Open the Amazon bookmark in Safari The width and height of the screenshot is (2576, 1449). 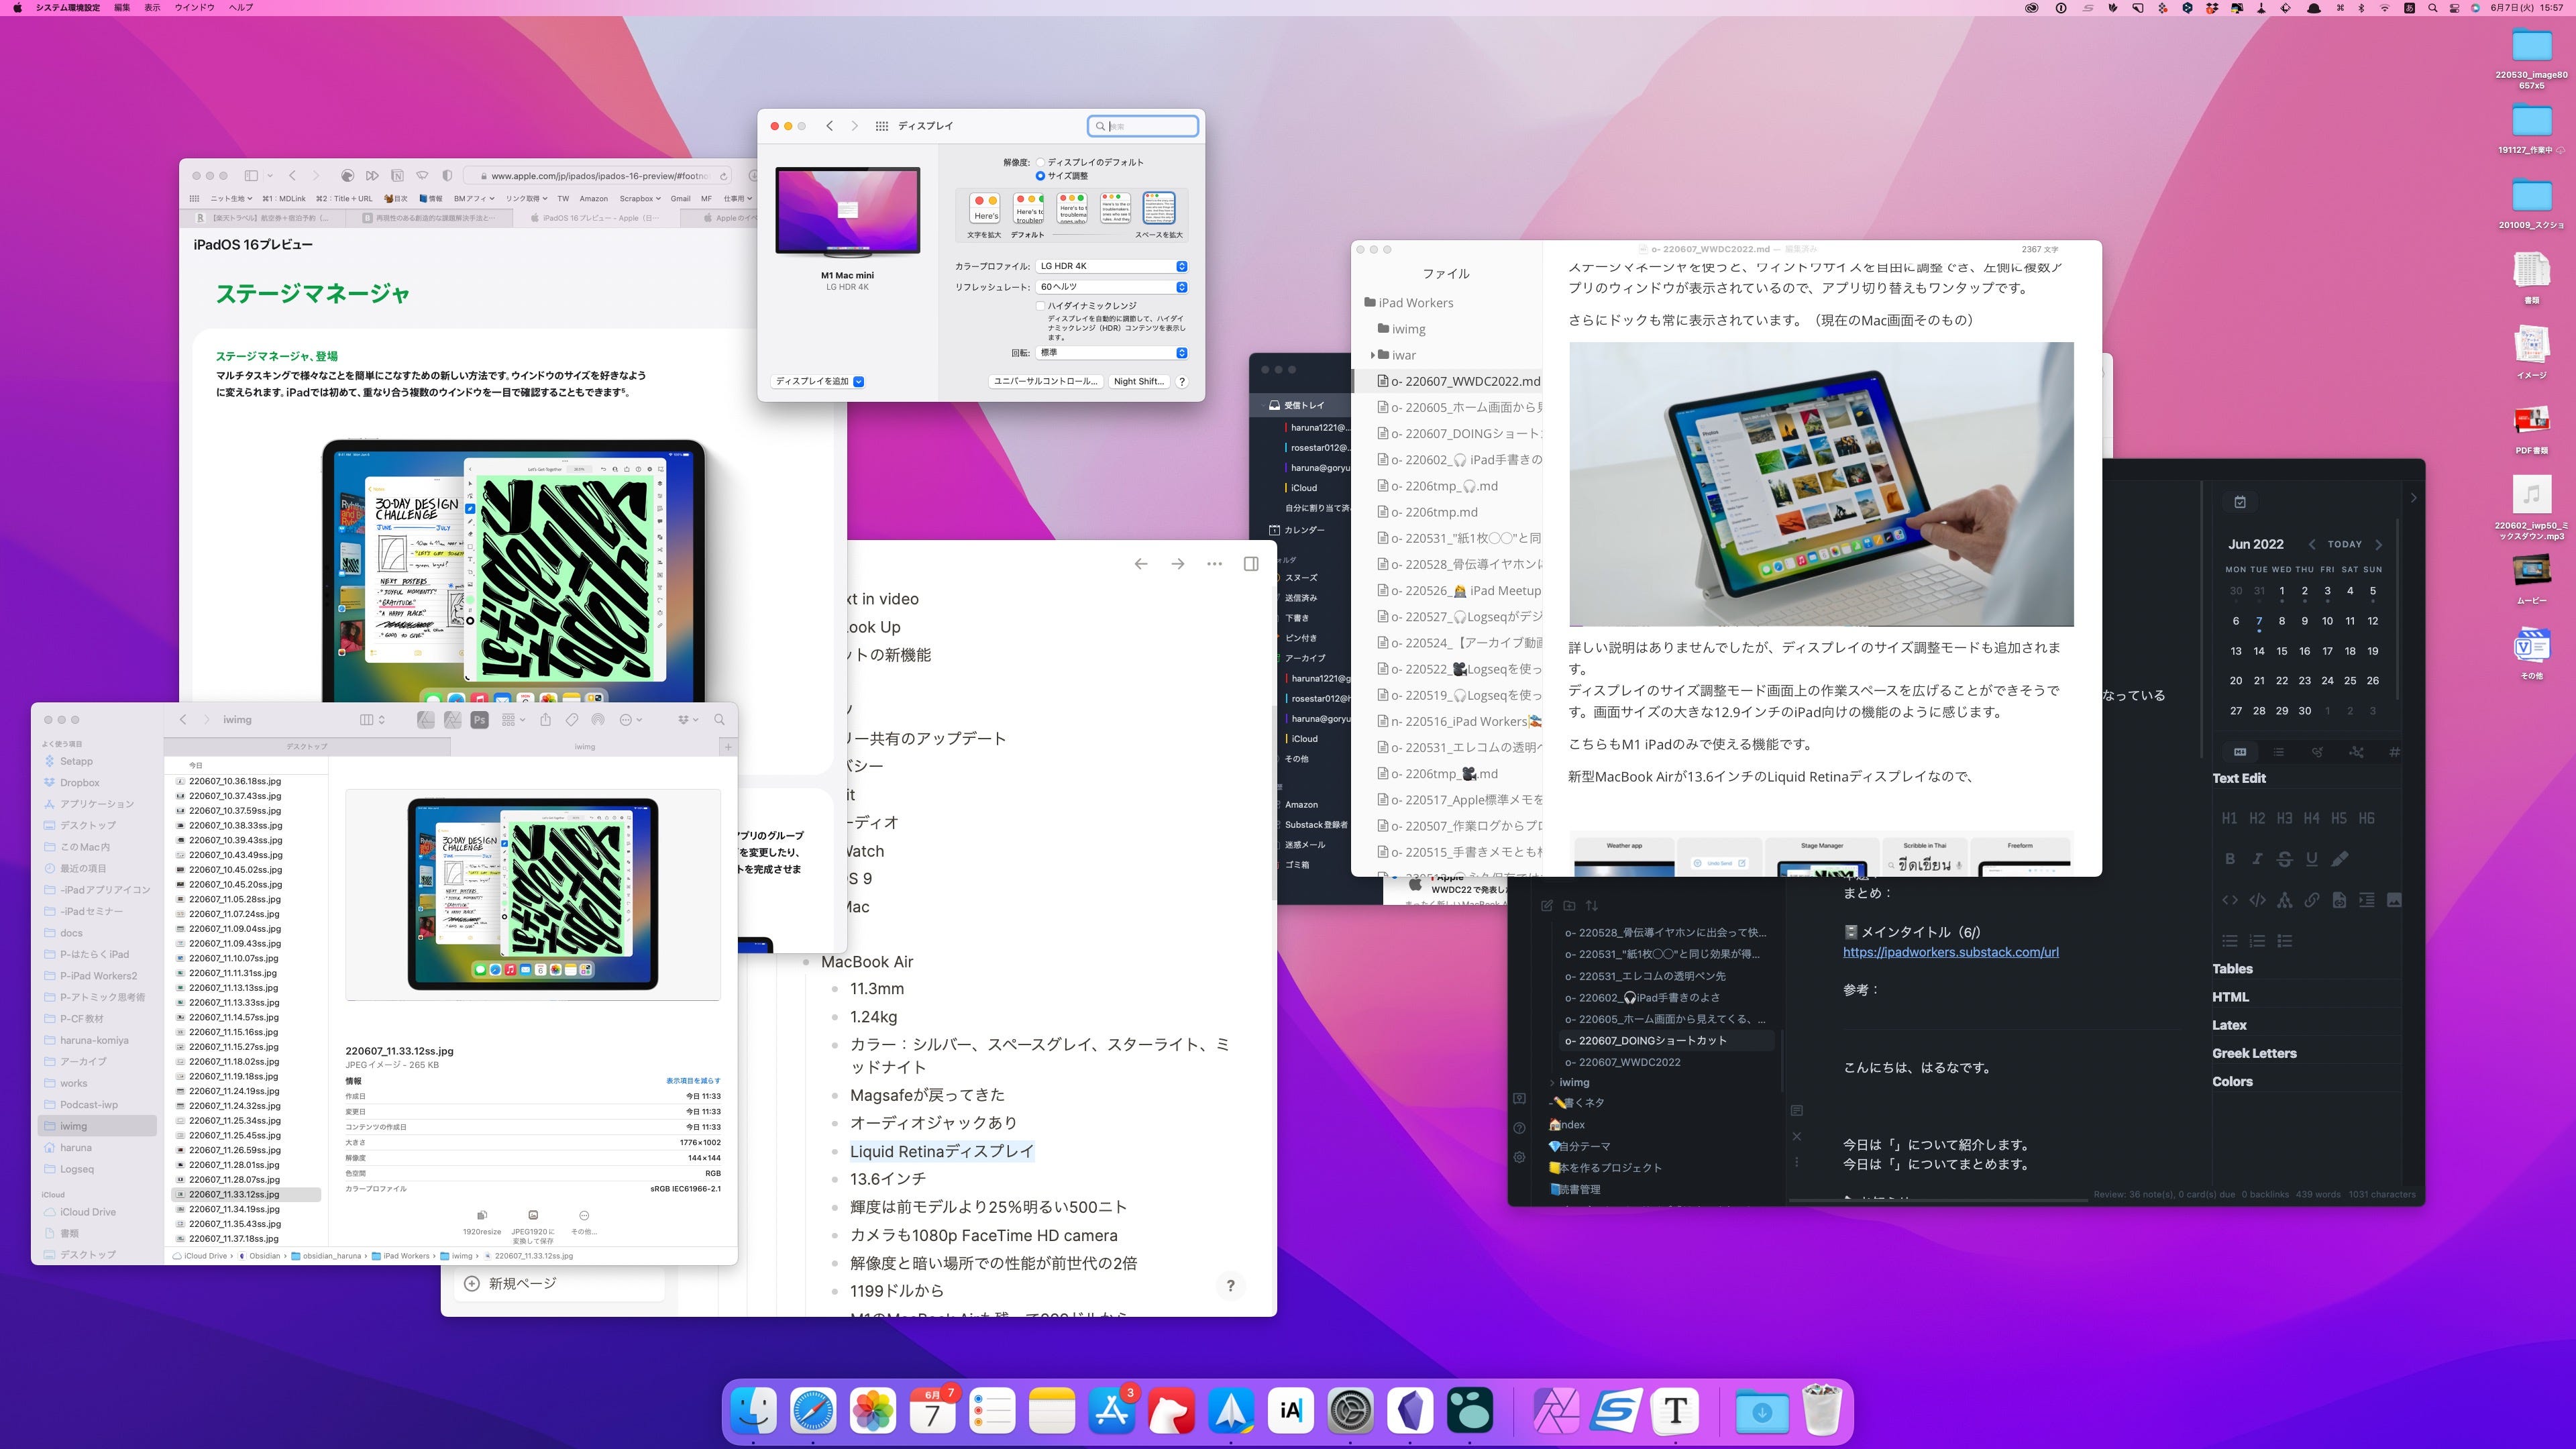[593, 199]
